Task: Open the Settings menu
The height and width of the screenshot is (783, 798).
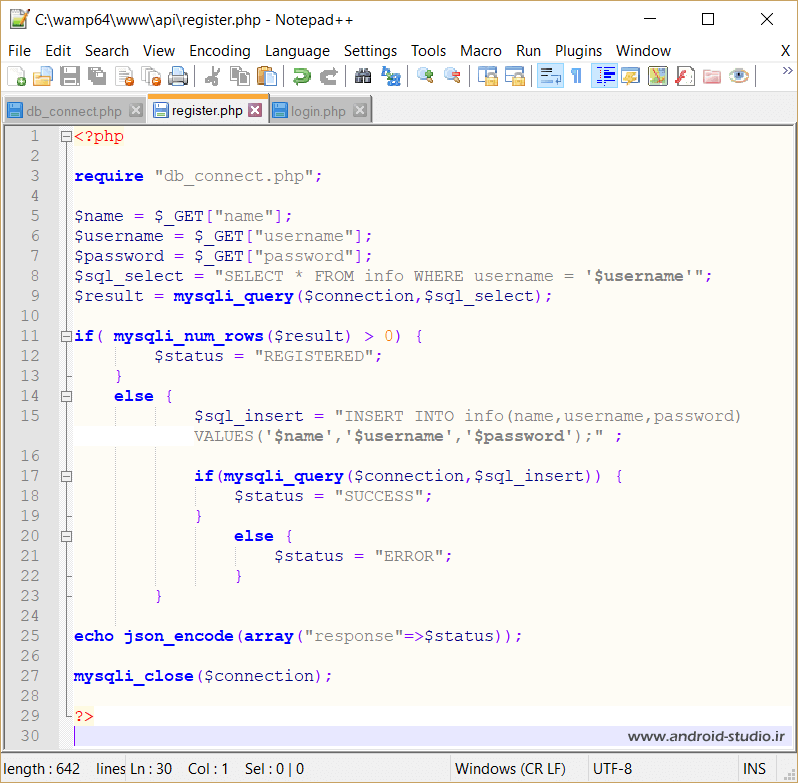Action: click(x=370, y=51)
